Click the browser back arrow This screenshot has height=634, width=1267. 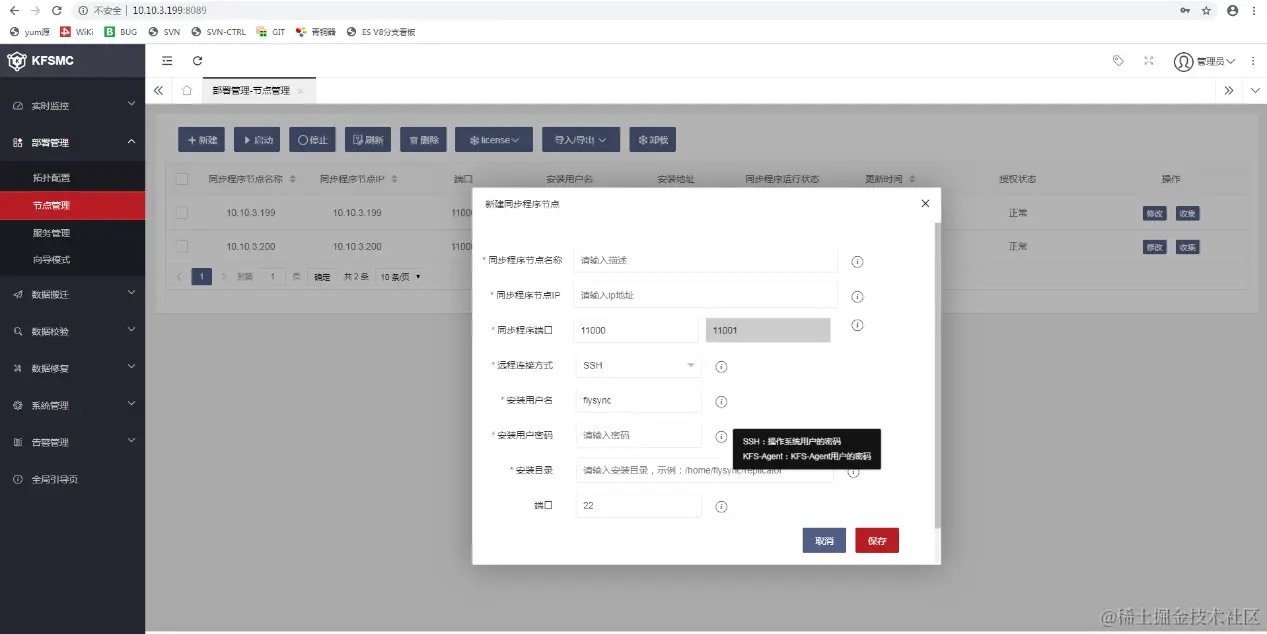[14, 10]
